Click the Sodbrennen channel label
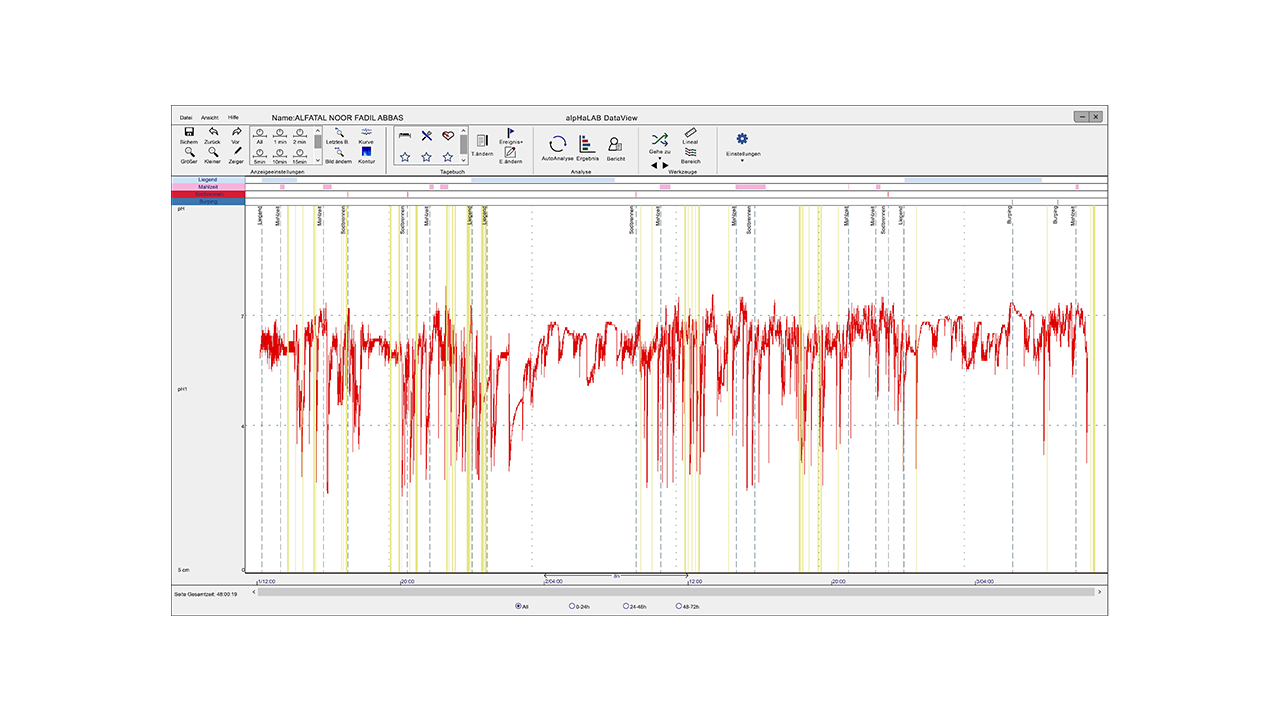 (x=208, y=194)
